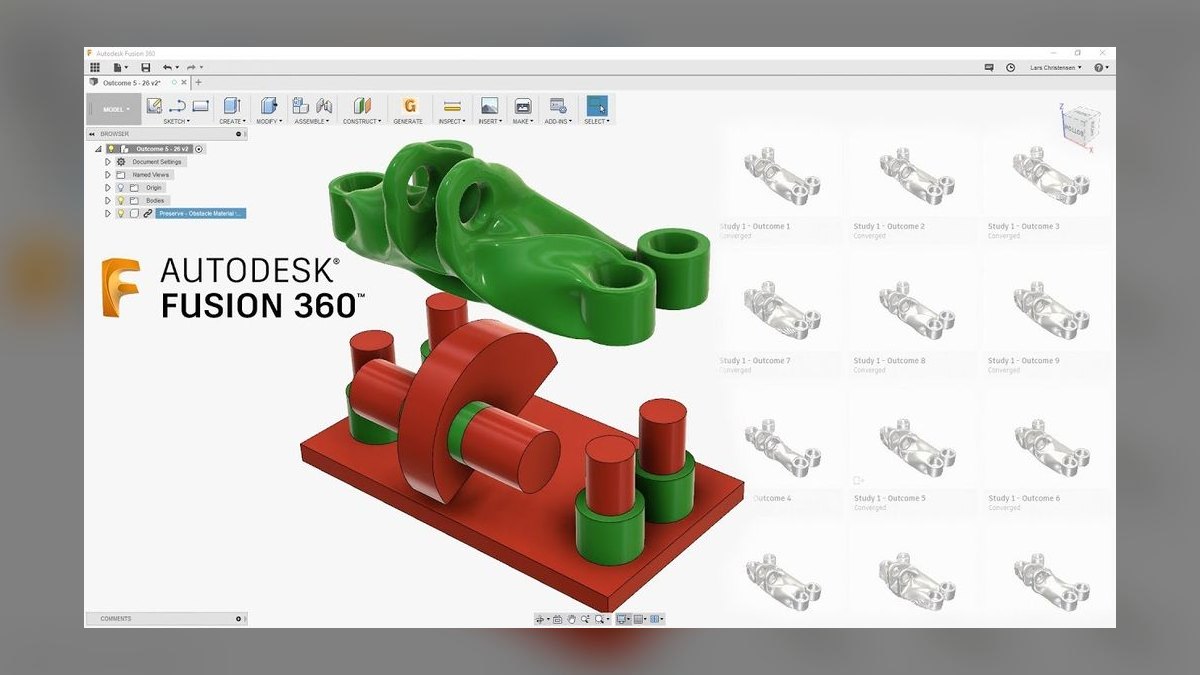Screen dimensions: 1200x675
Task: Click the Add-Ins scripts icon
Action: 558,105
